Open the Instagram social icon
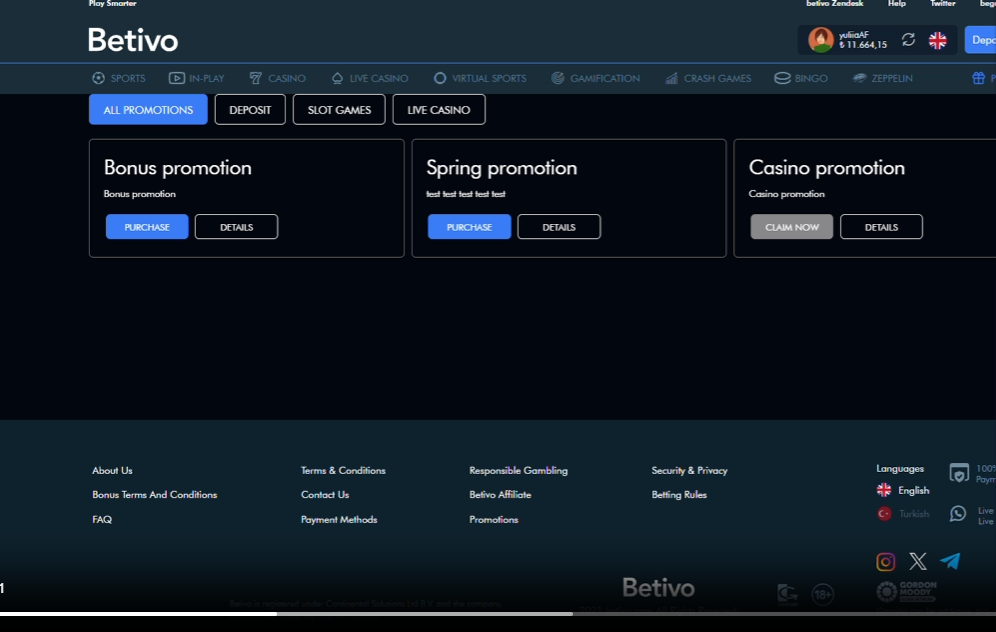This screenshot has width=996, height=632. pyautogui.click(x=885, y=562)
